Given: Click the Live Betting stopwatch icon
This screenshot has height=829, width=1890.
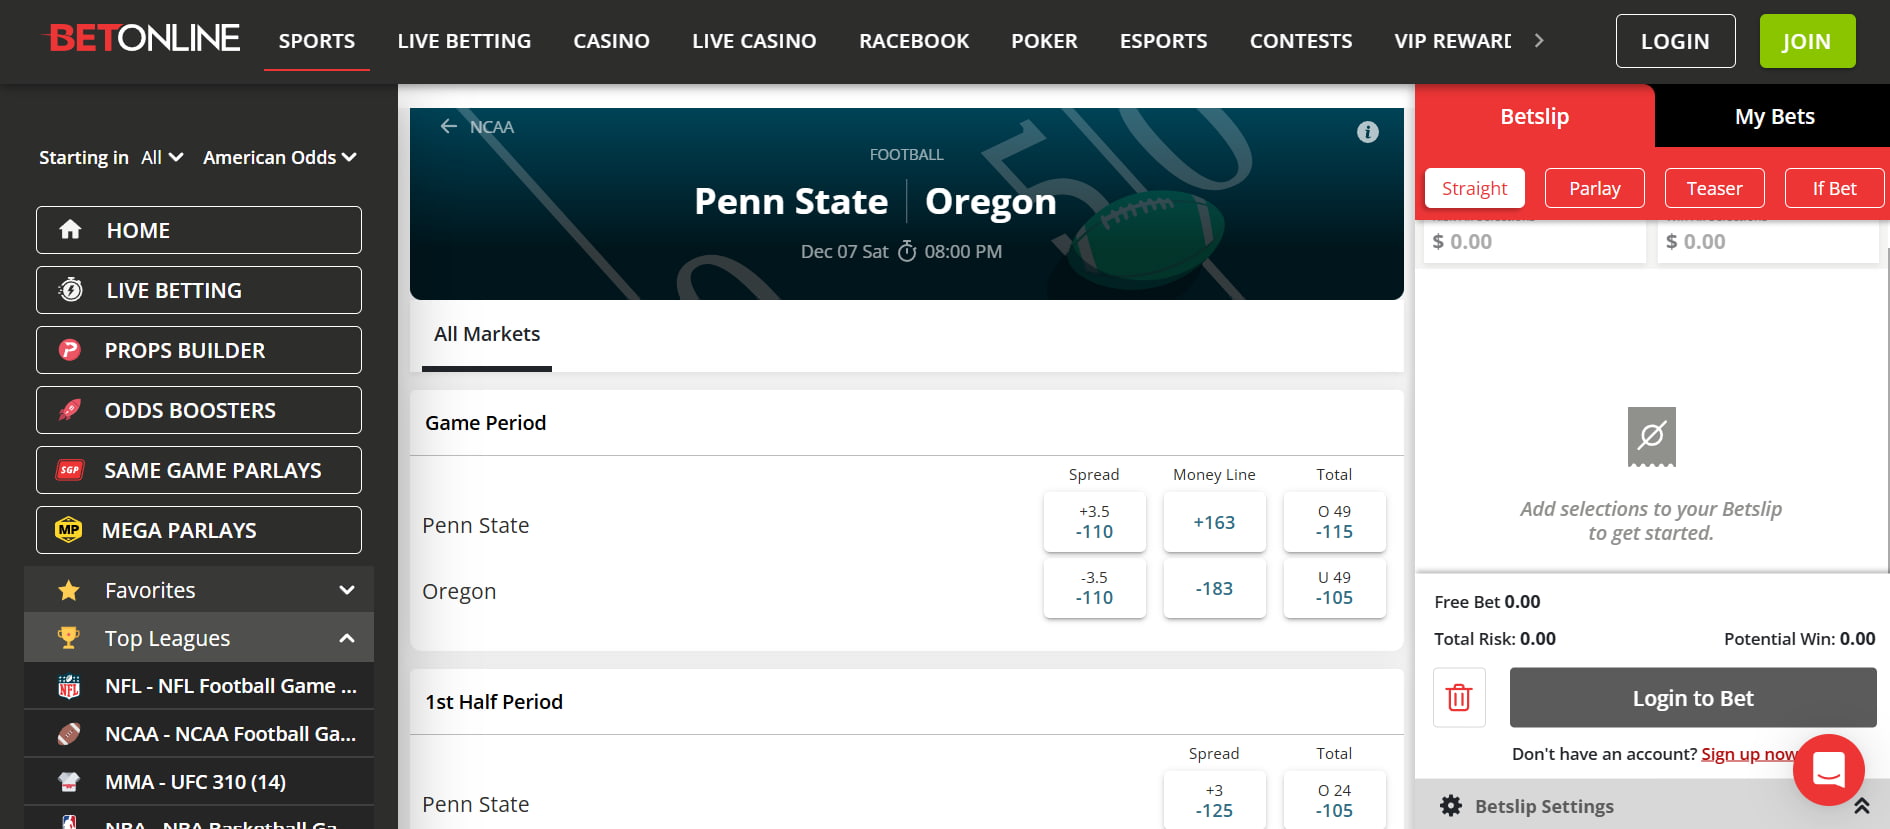Looking at the screenshot, I should point(70,290).
